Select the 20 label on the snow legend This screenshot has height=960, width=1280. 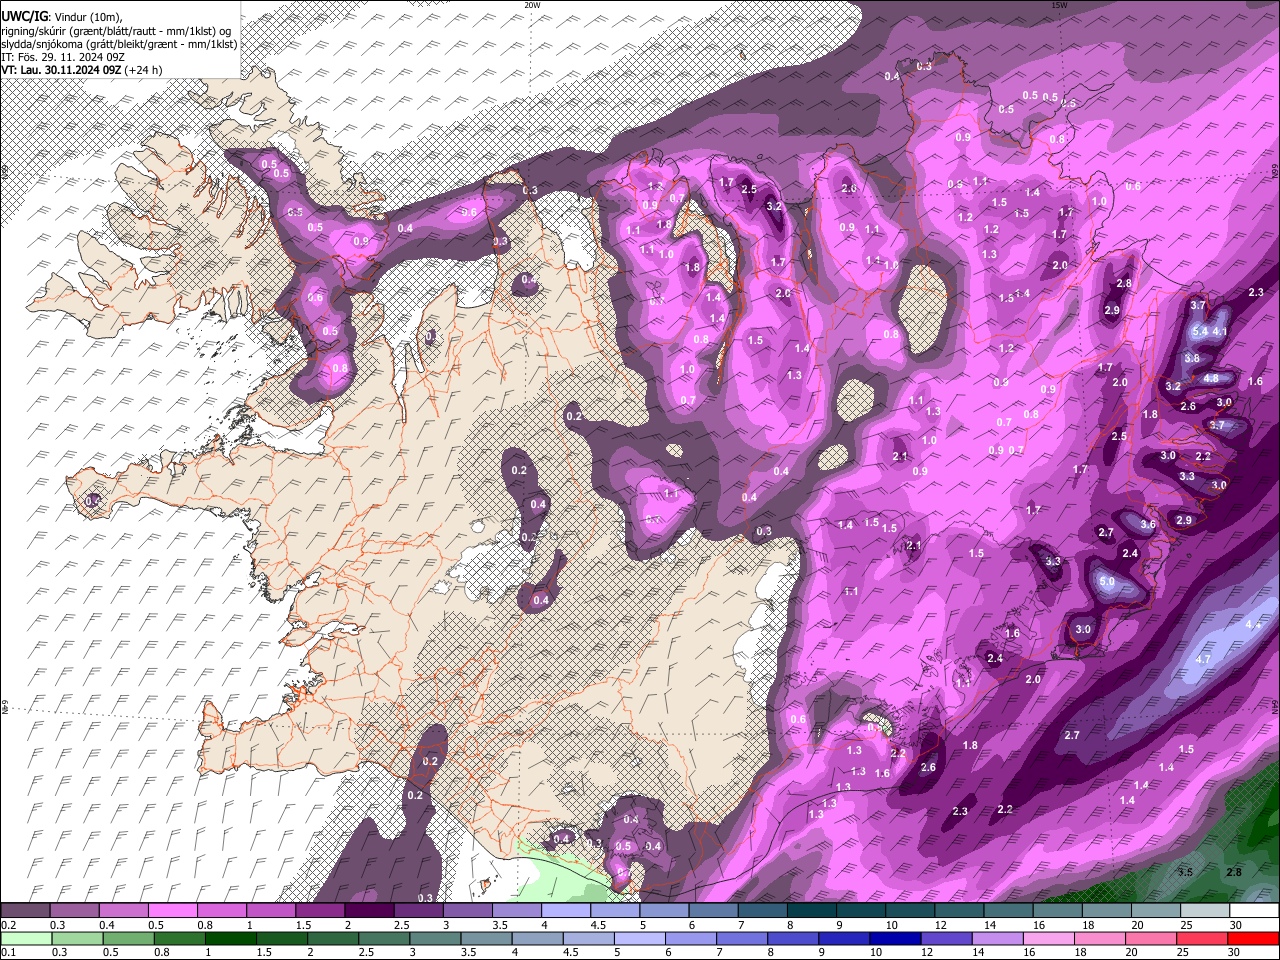point(1138,925)
